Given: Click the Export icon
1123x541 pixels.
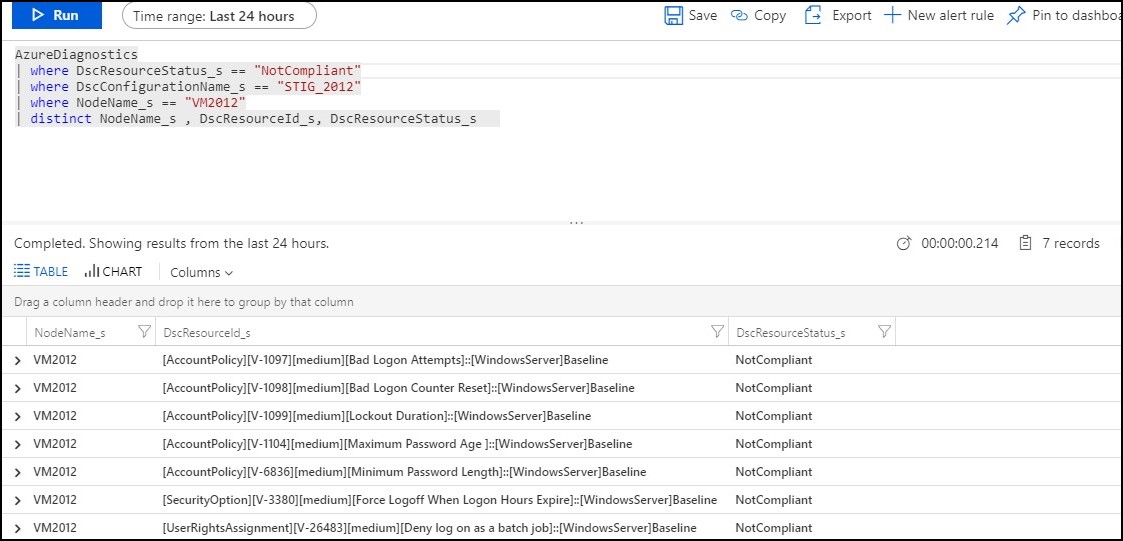Looking at the screenshot, I should point(813,16).
